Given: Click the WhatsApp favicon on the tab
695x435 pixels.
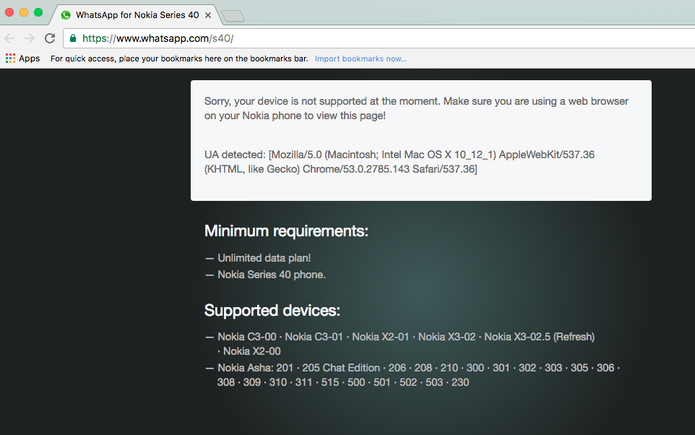Looking at the screenshot, I should [66, 15].
